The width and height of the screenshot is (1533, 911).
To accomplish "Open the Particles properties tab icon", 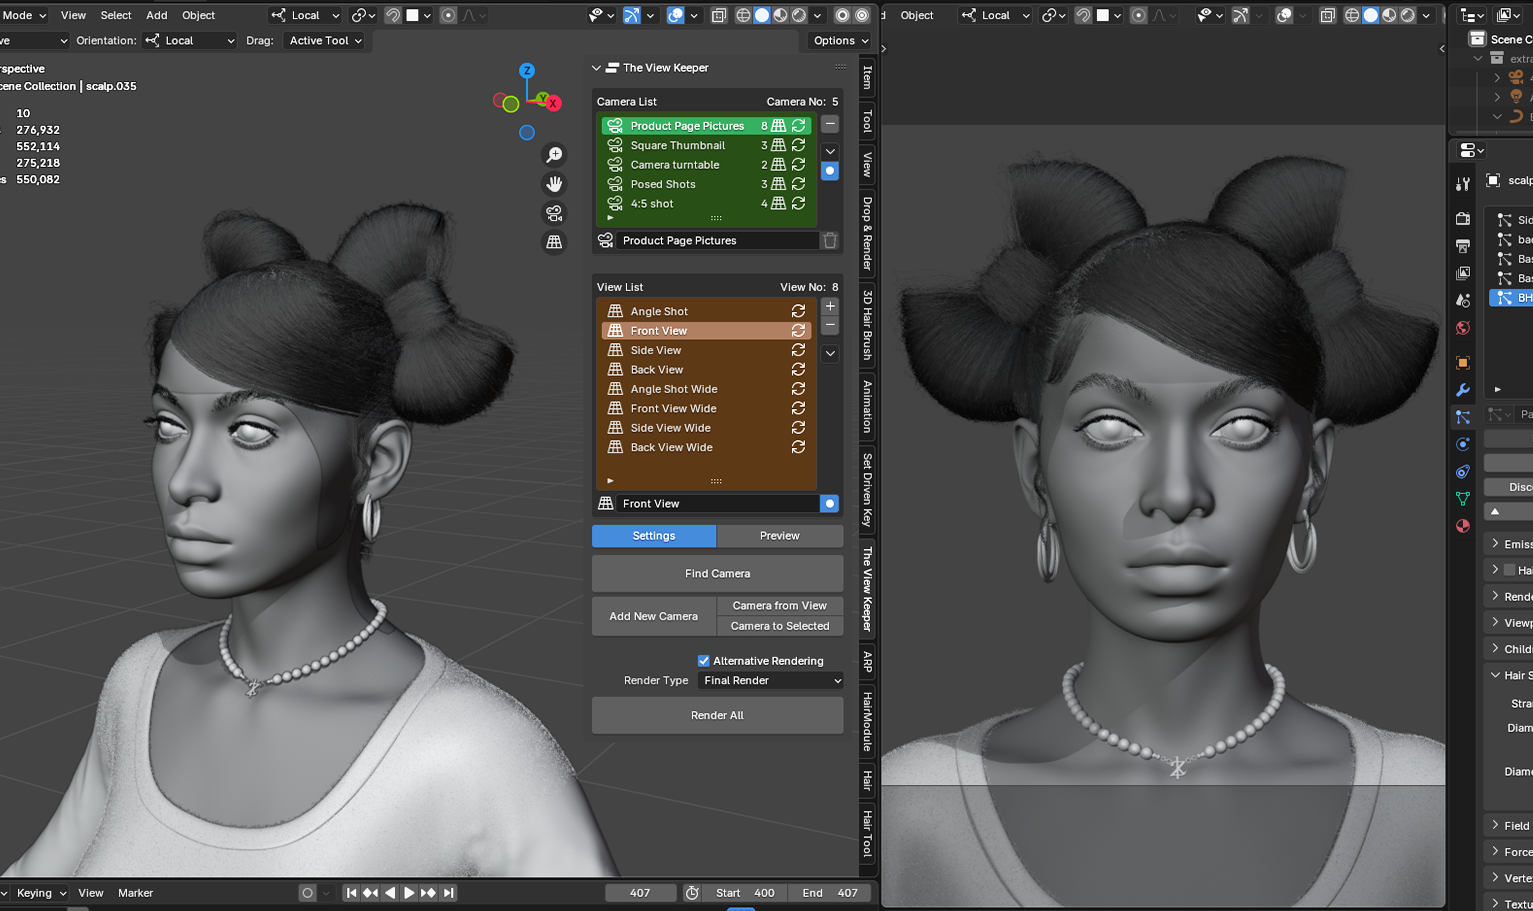I will point(1463,417).
